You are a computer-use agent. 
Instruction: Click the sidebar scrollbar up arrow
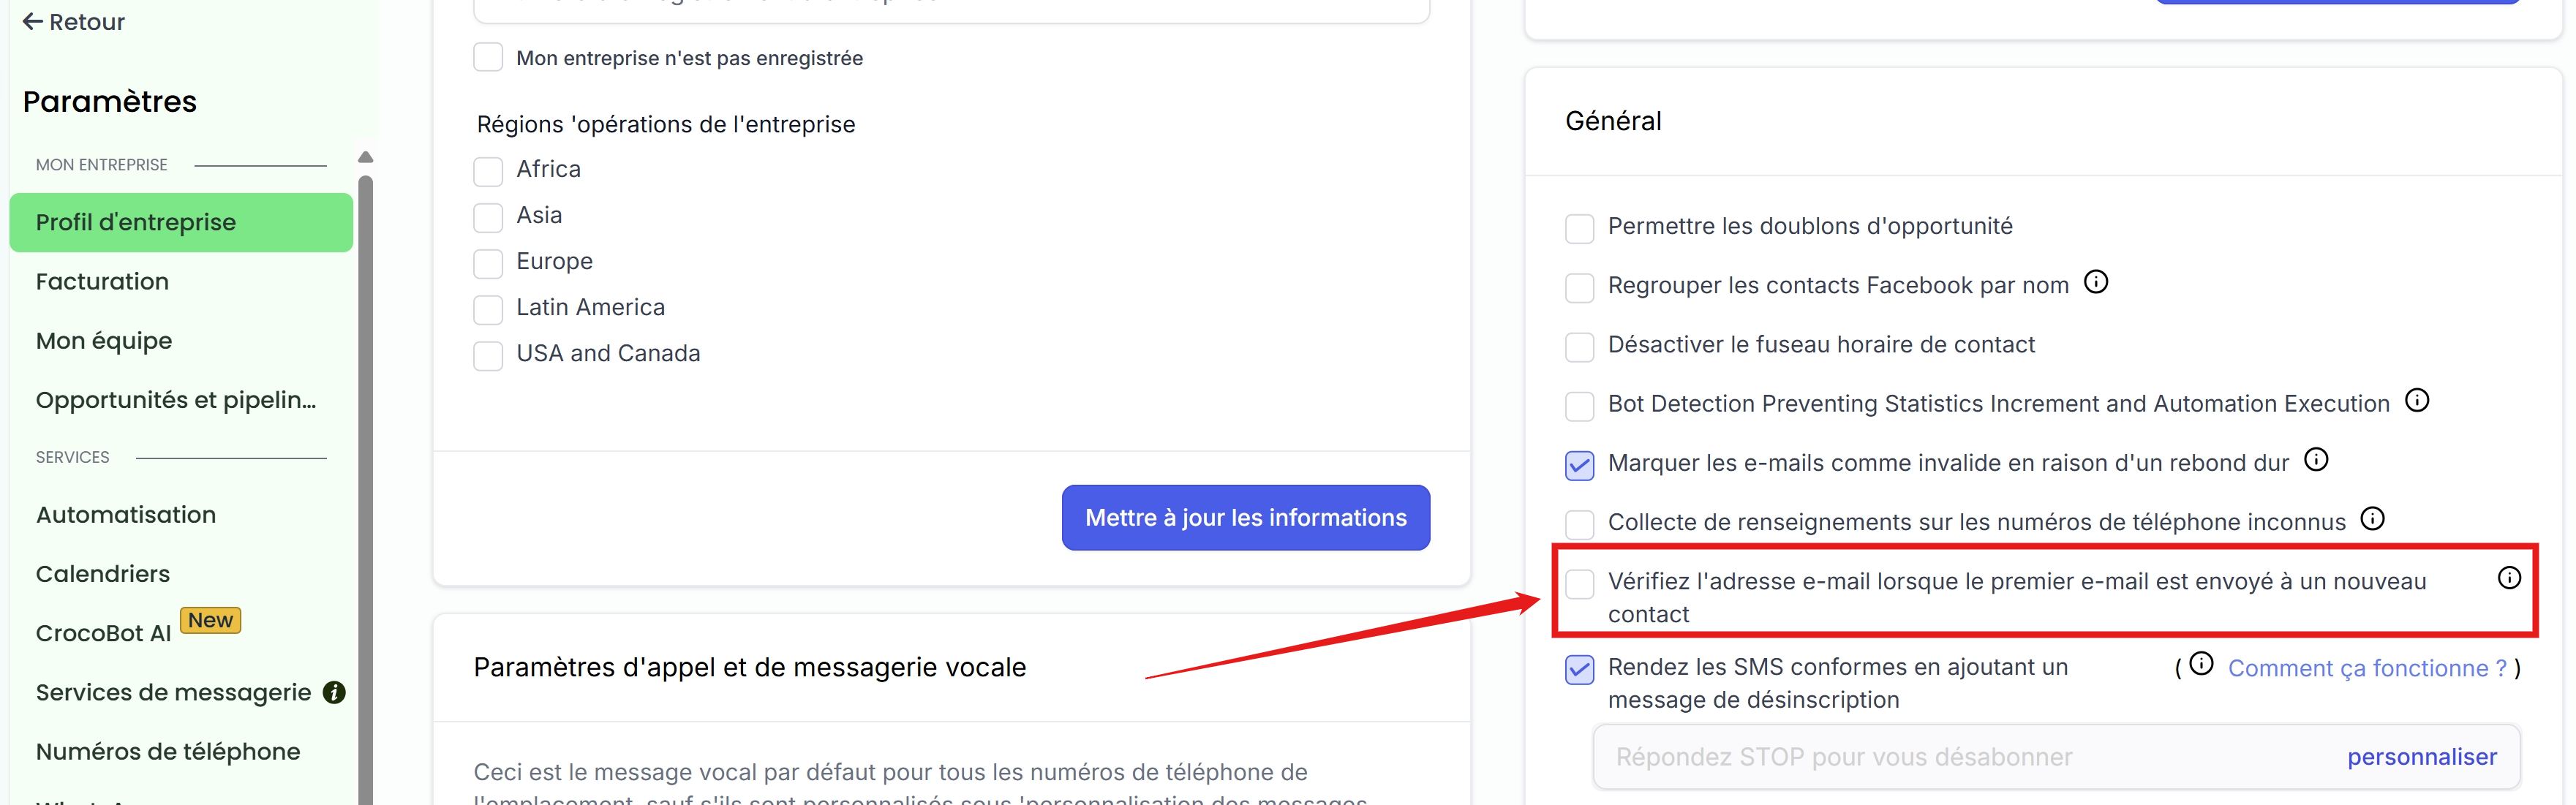coord(365,157)
